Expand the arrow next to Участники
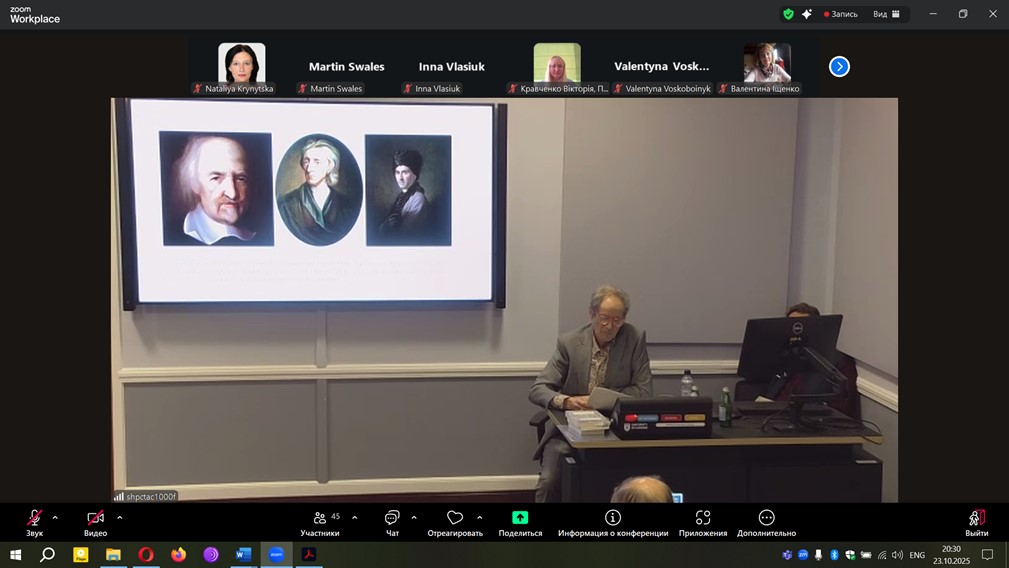Image resolution: width=1009 pixels, height=568 pixels. [354, 517]
